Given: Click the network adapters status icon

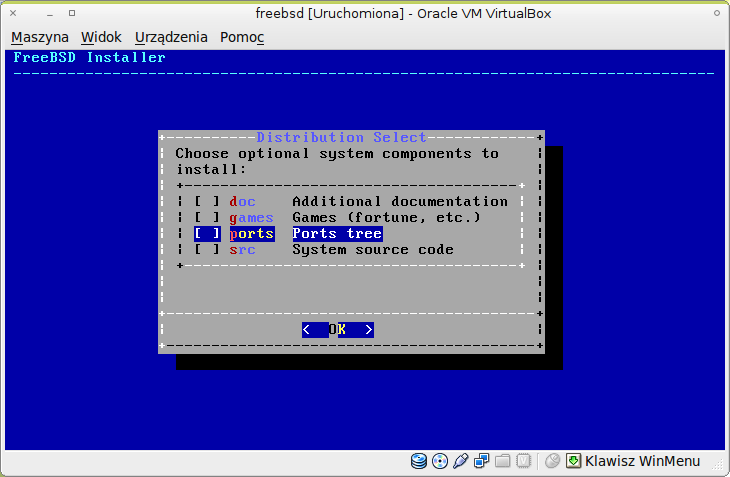Looking at the screenshot, I should 481,461.
